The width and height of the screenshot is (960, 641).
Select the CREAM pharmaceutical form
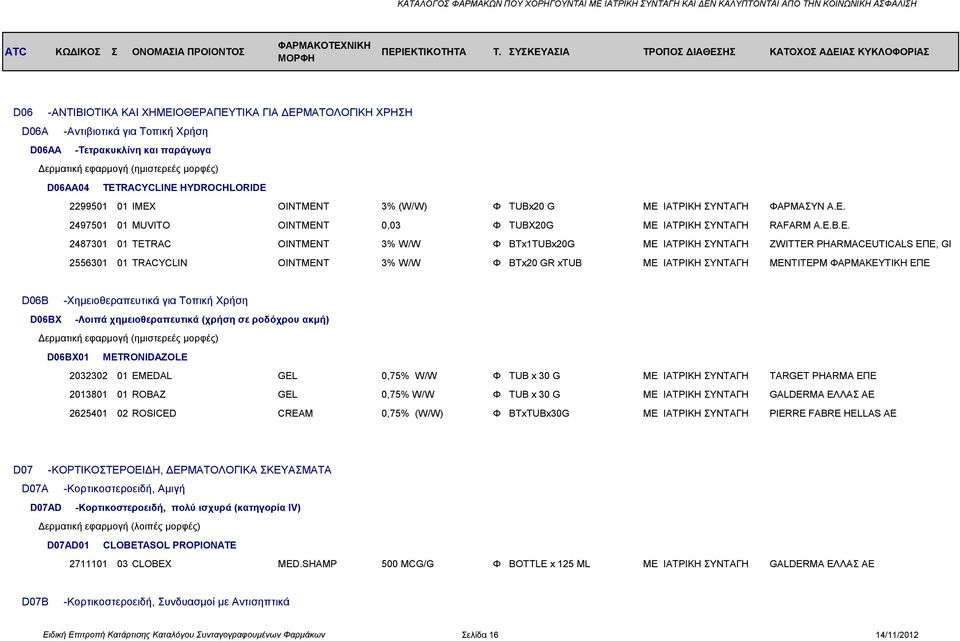click(295, 413)
